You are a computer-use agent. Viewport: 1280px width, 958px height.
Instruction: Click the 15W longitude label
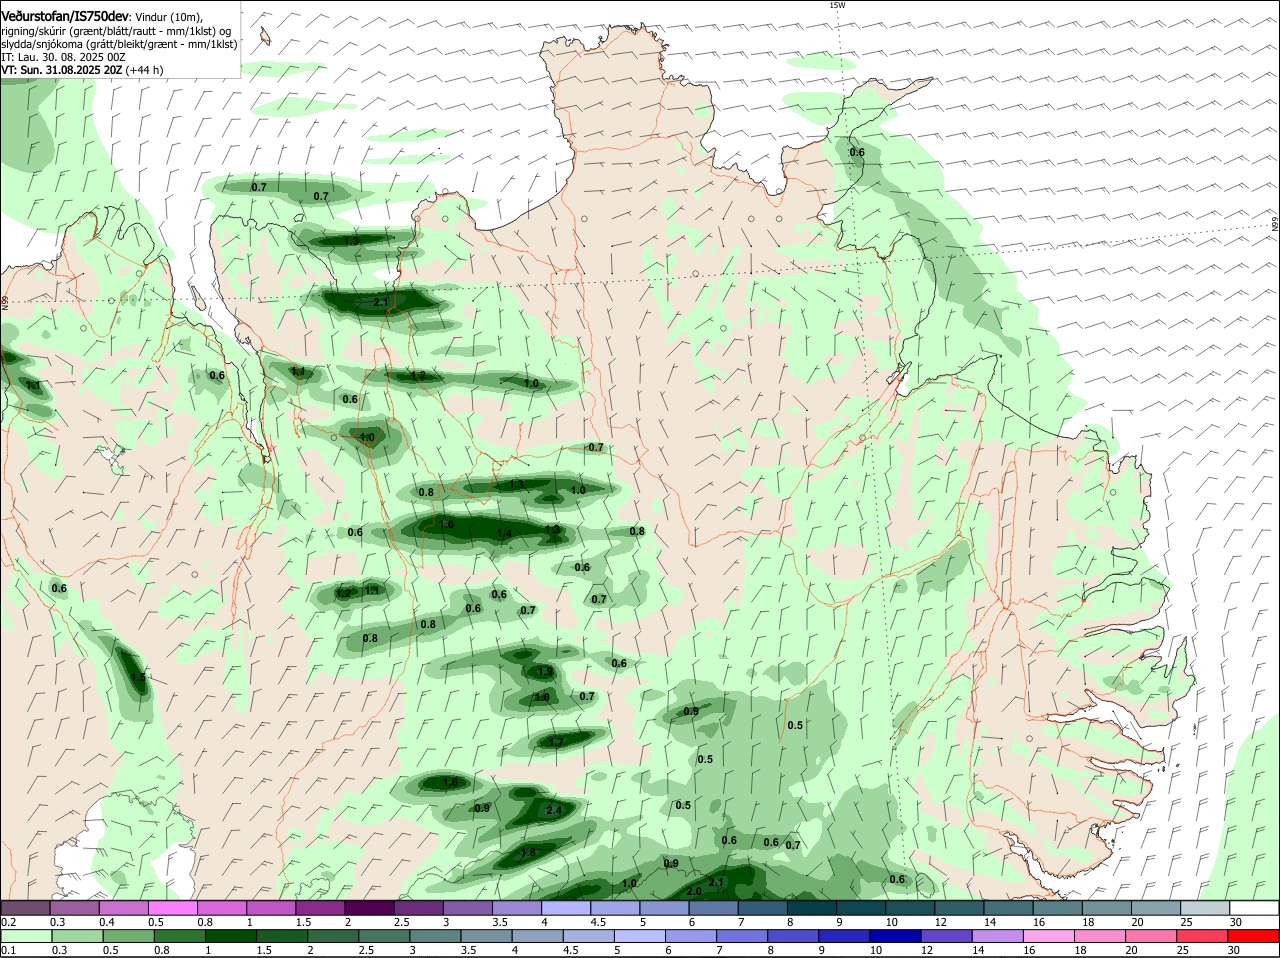pos(838,5)
